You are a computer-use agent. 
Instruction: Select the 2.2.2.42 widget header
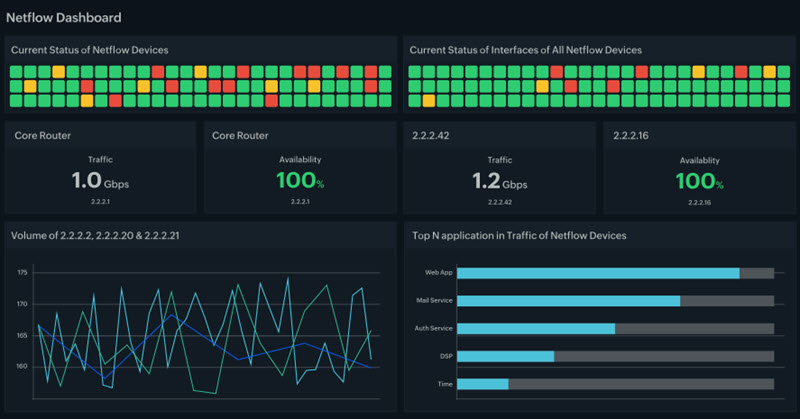click(431, 136)
